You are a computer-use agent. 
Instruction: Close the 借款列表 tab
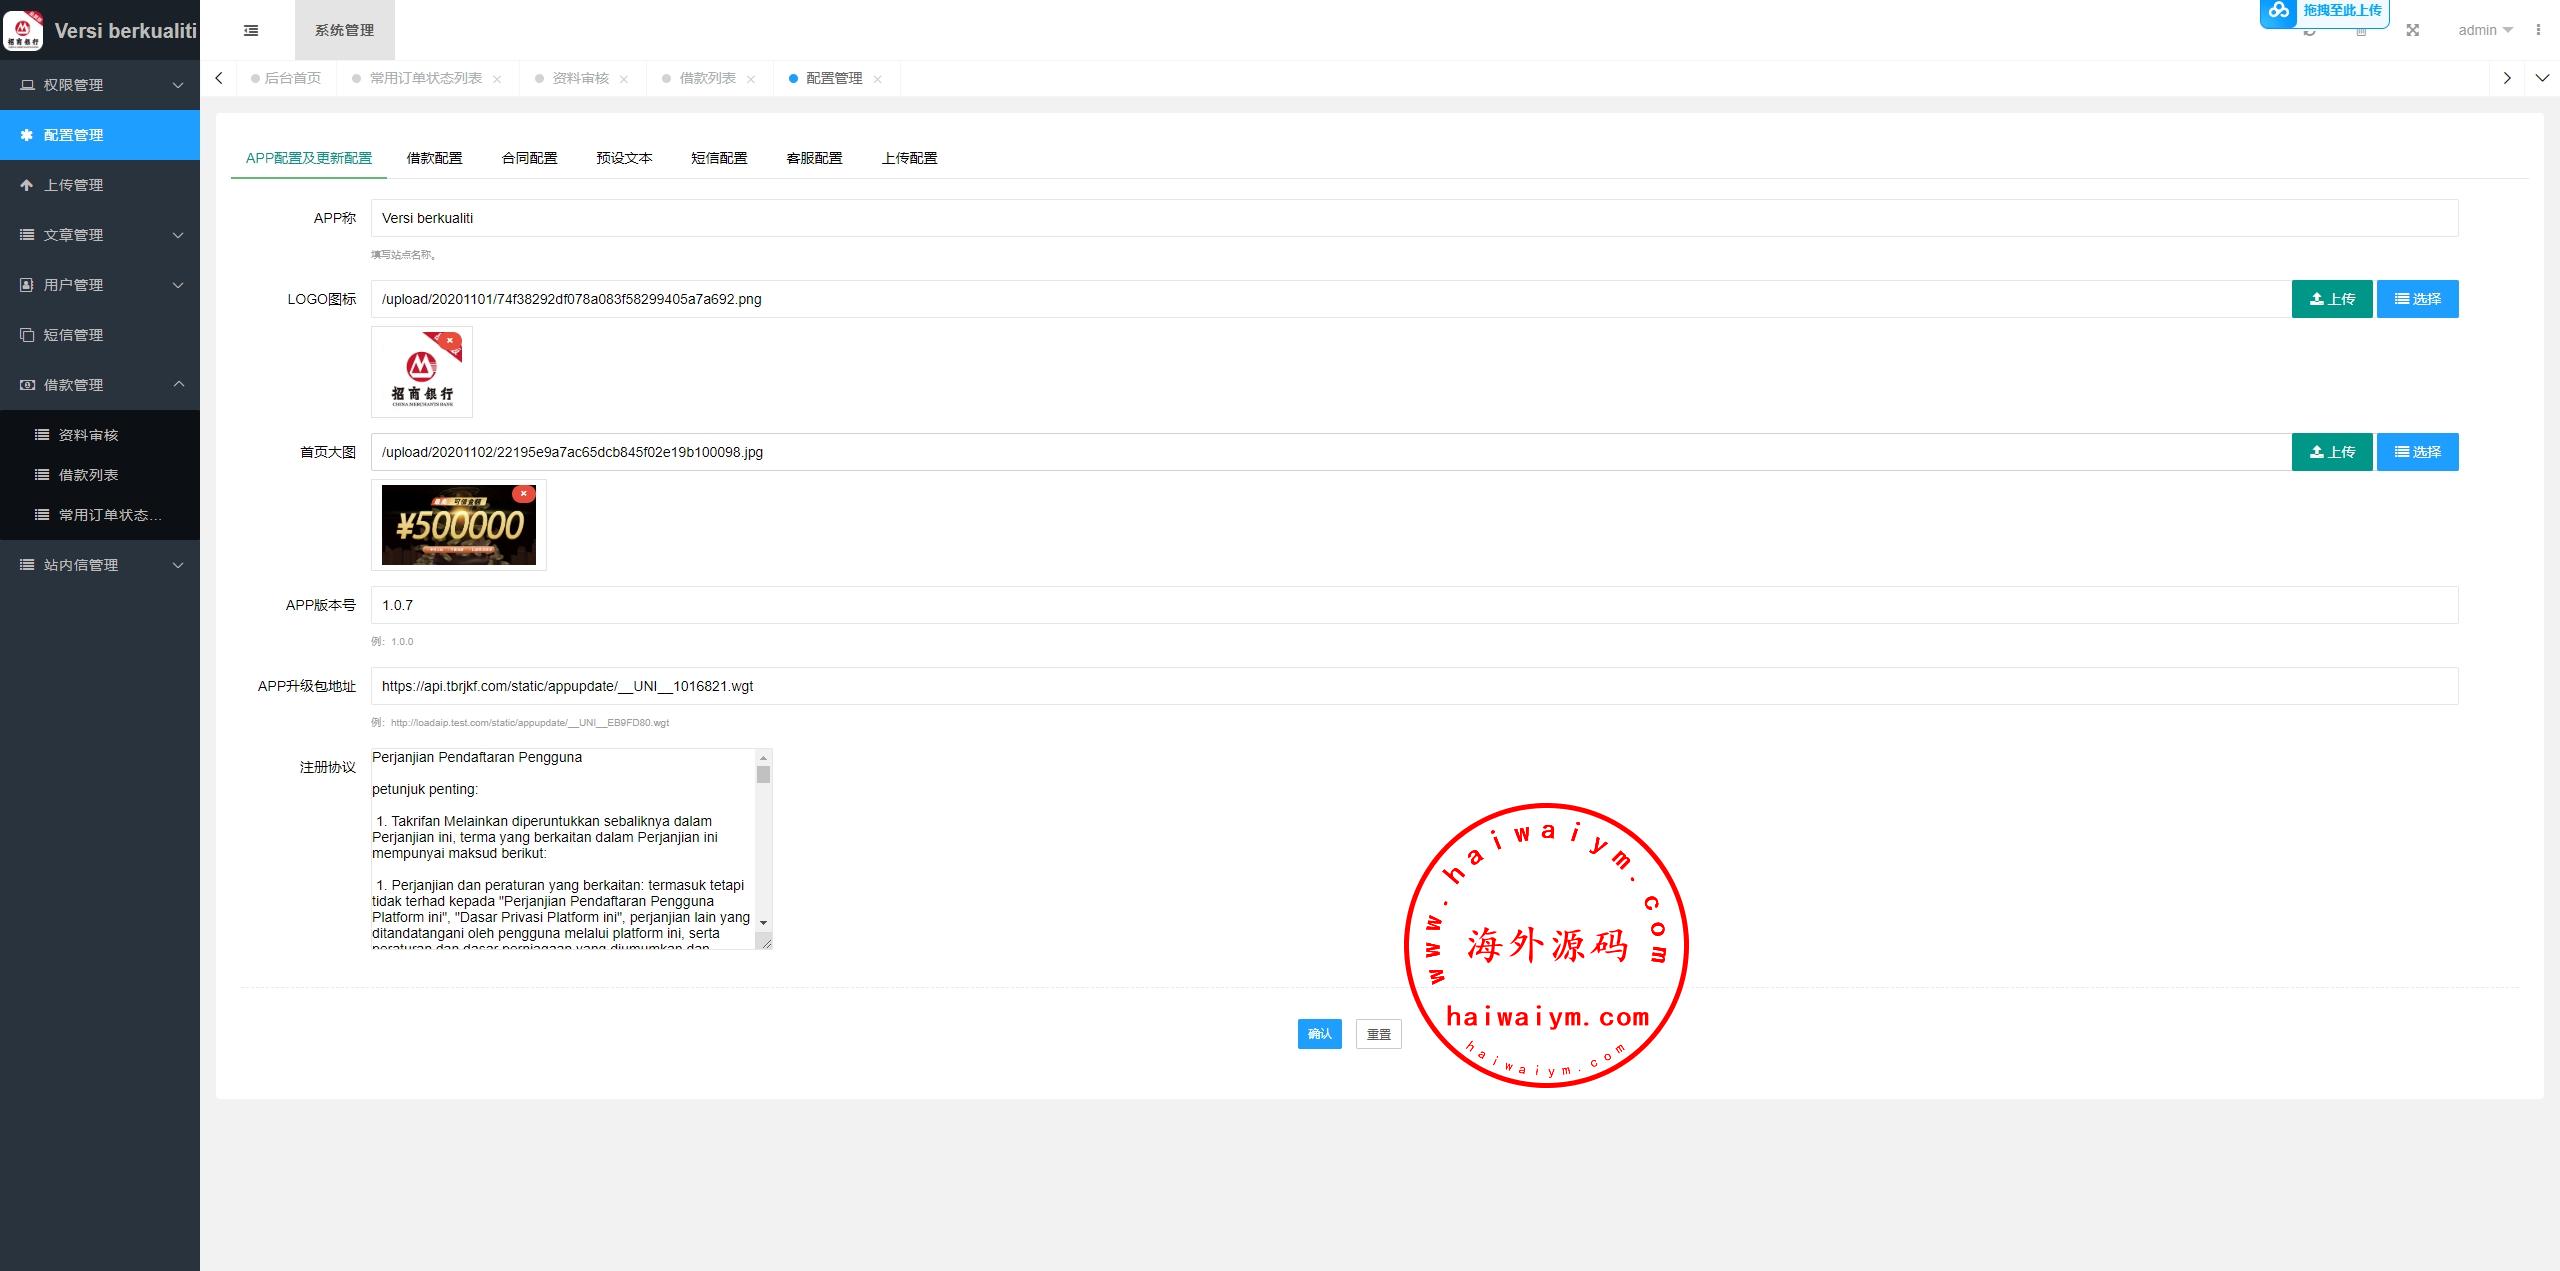(751, 79)
